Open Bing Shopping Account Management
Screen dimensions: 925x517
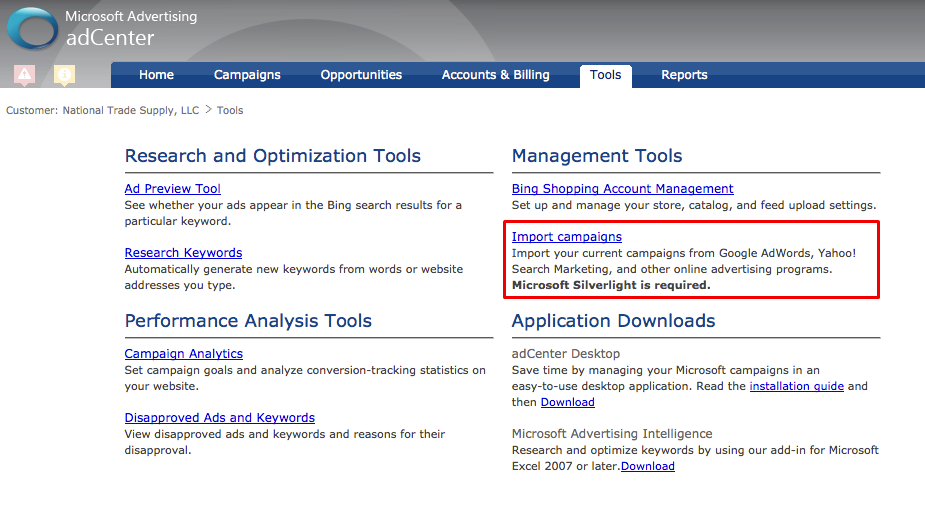pyautogui.click(x=622, y=189)
